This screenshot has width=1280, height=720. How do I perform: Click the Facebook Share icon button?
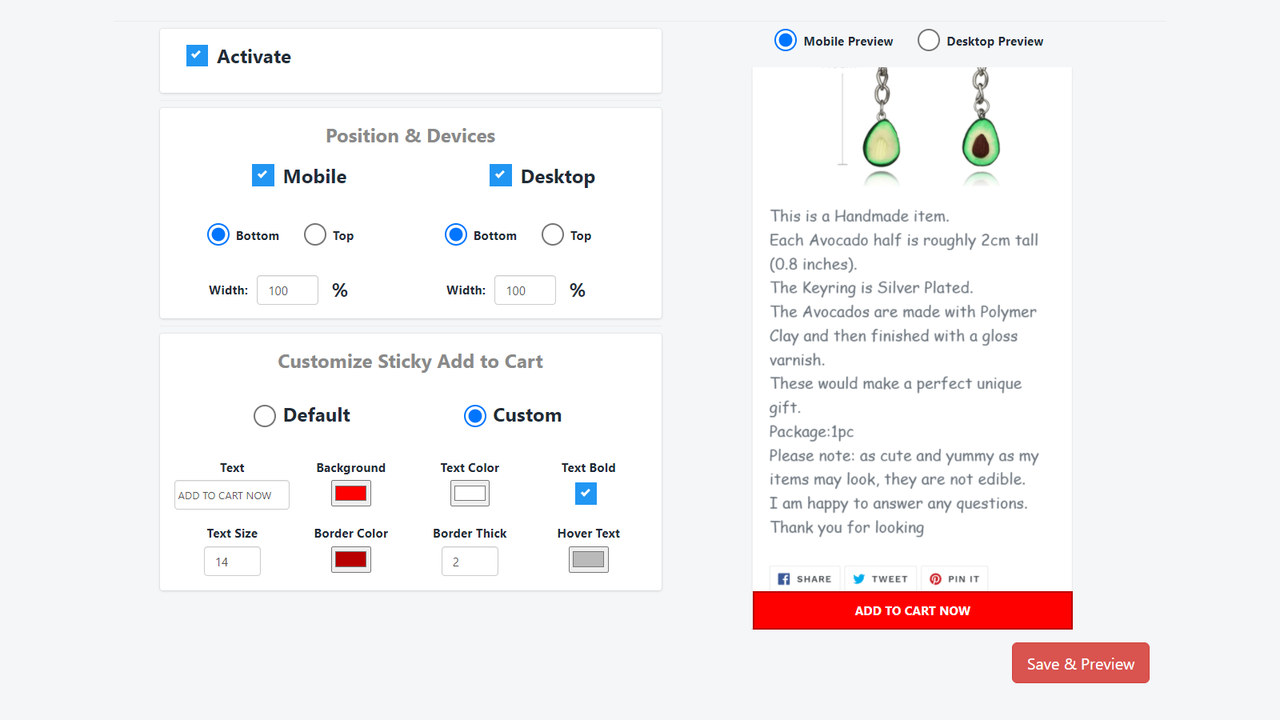tap(805, 578)
